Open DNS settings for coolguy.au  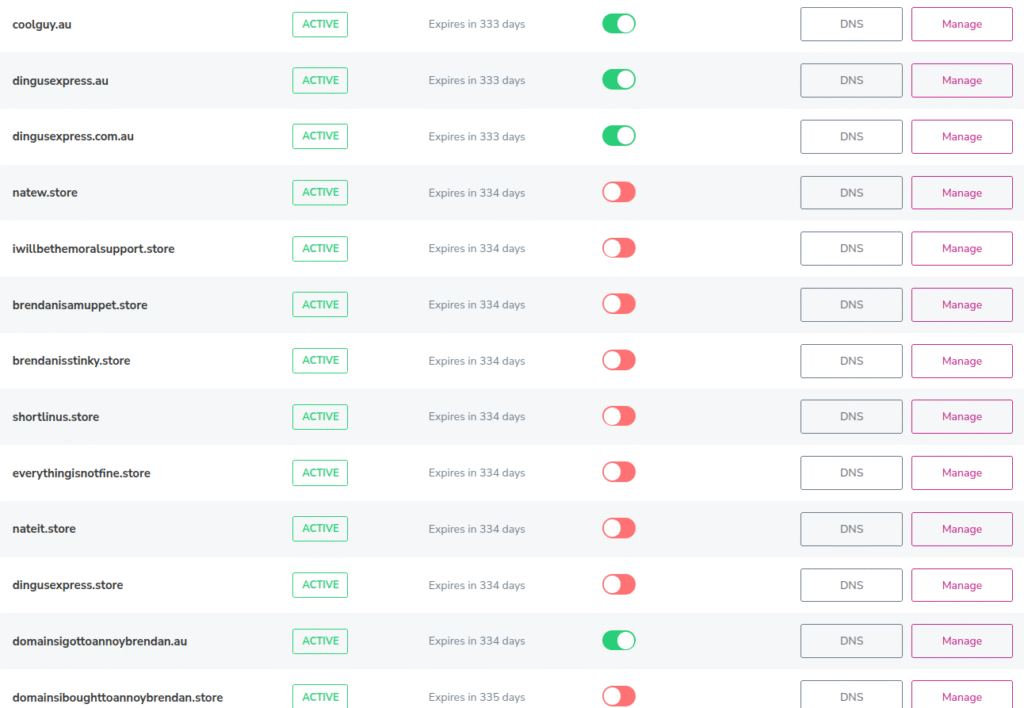point(851,24)
